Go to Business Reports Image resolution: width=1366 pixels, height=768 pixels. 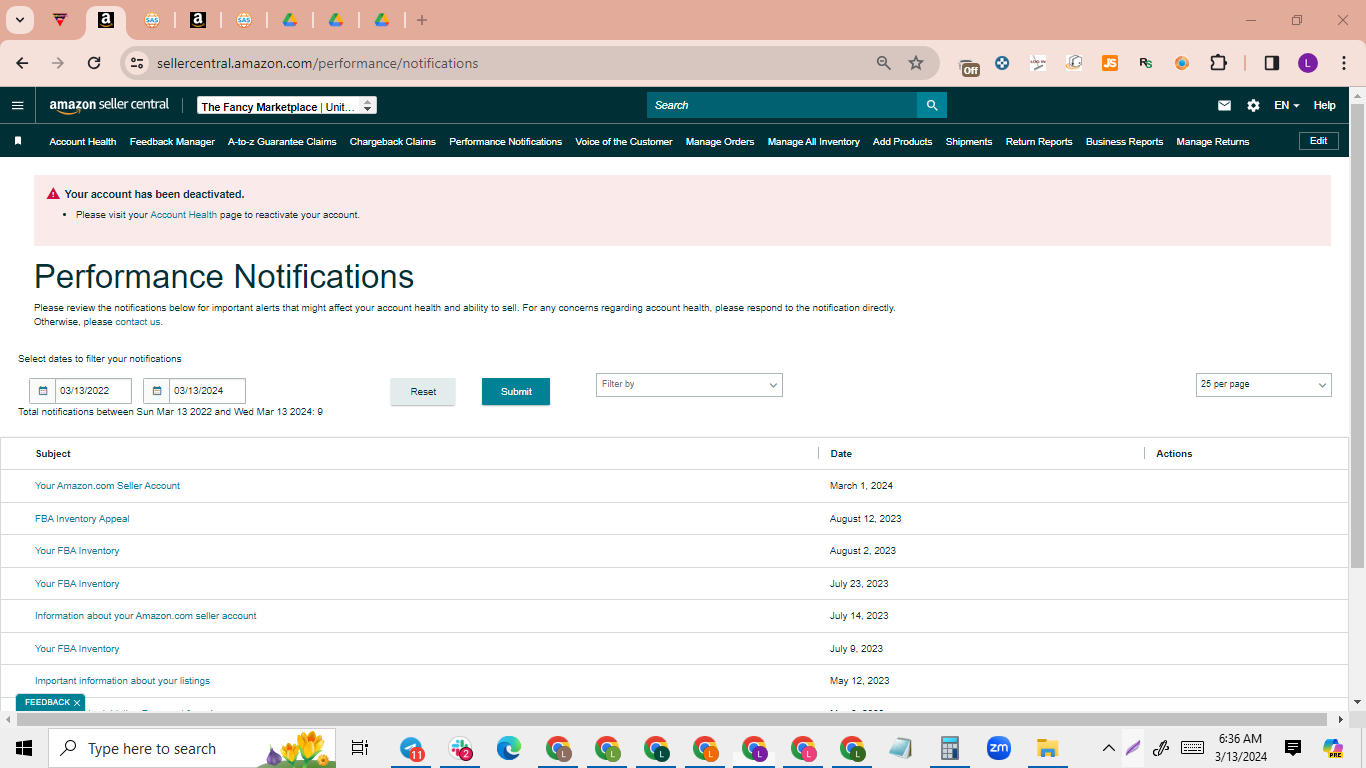(1125, 142)
